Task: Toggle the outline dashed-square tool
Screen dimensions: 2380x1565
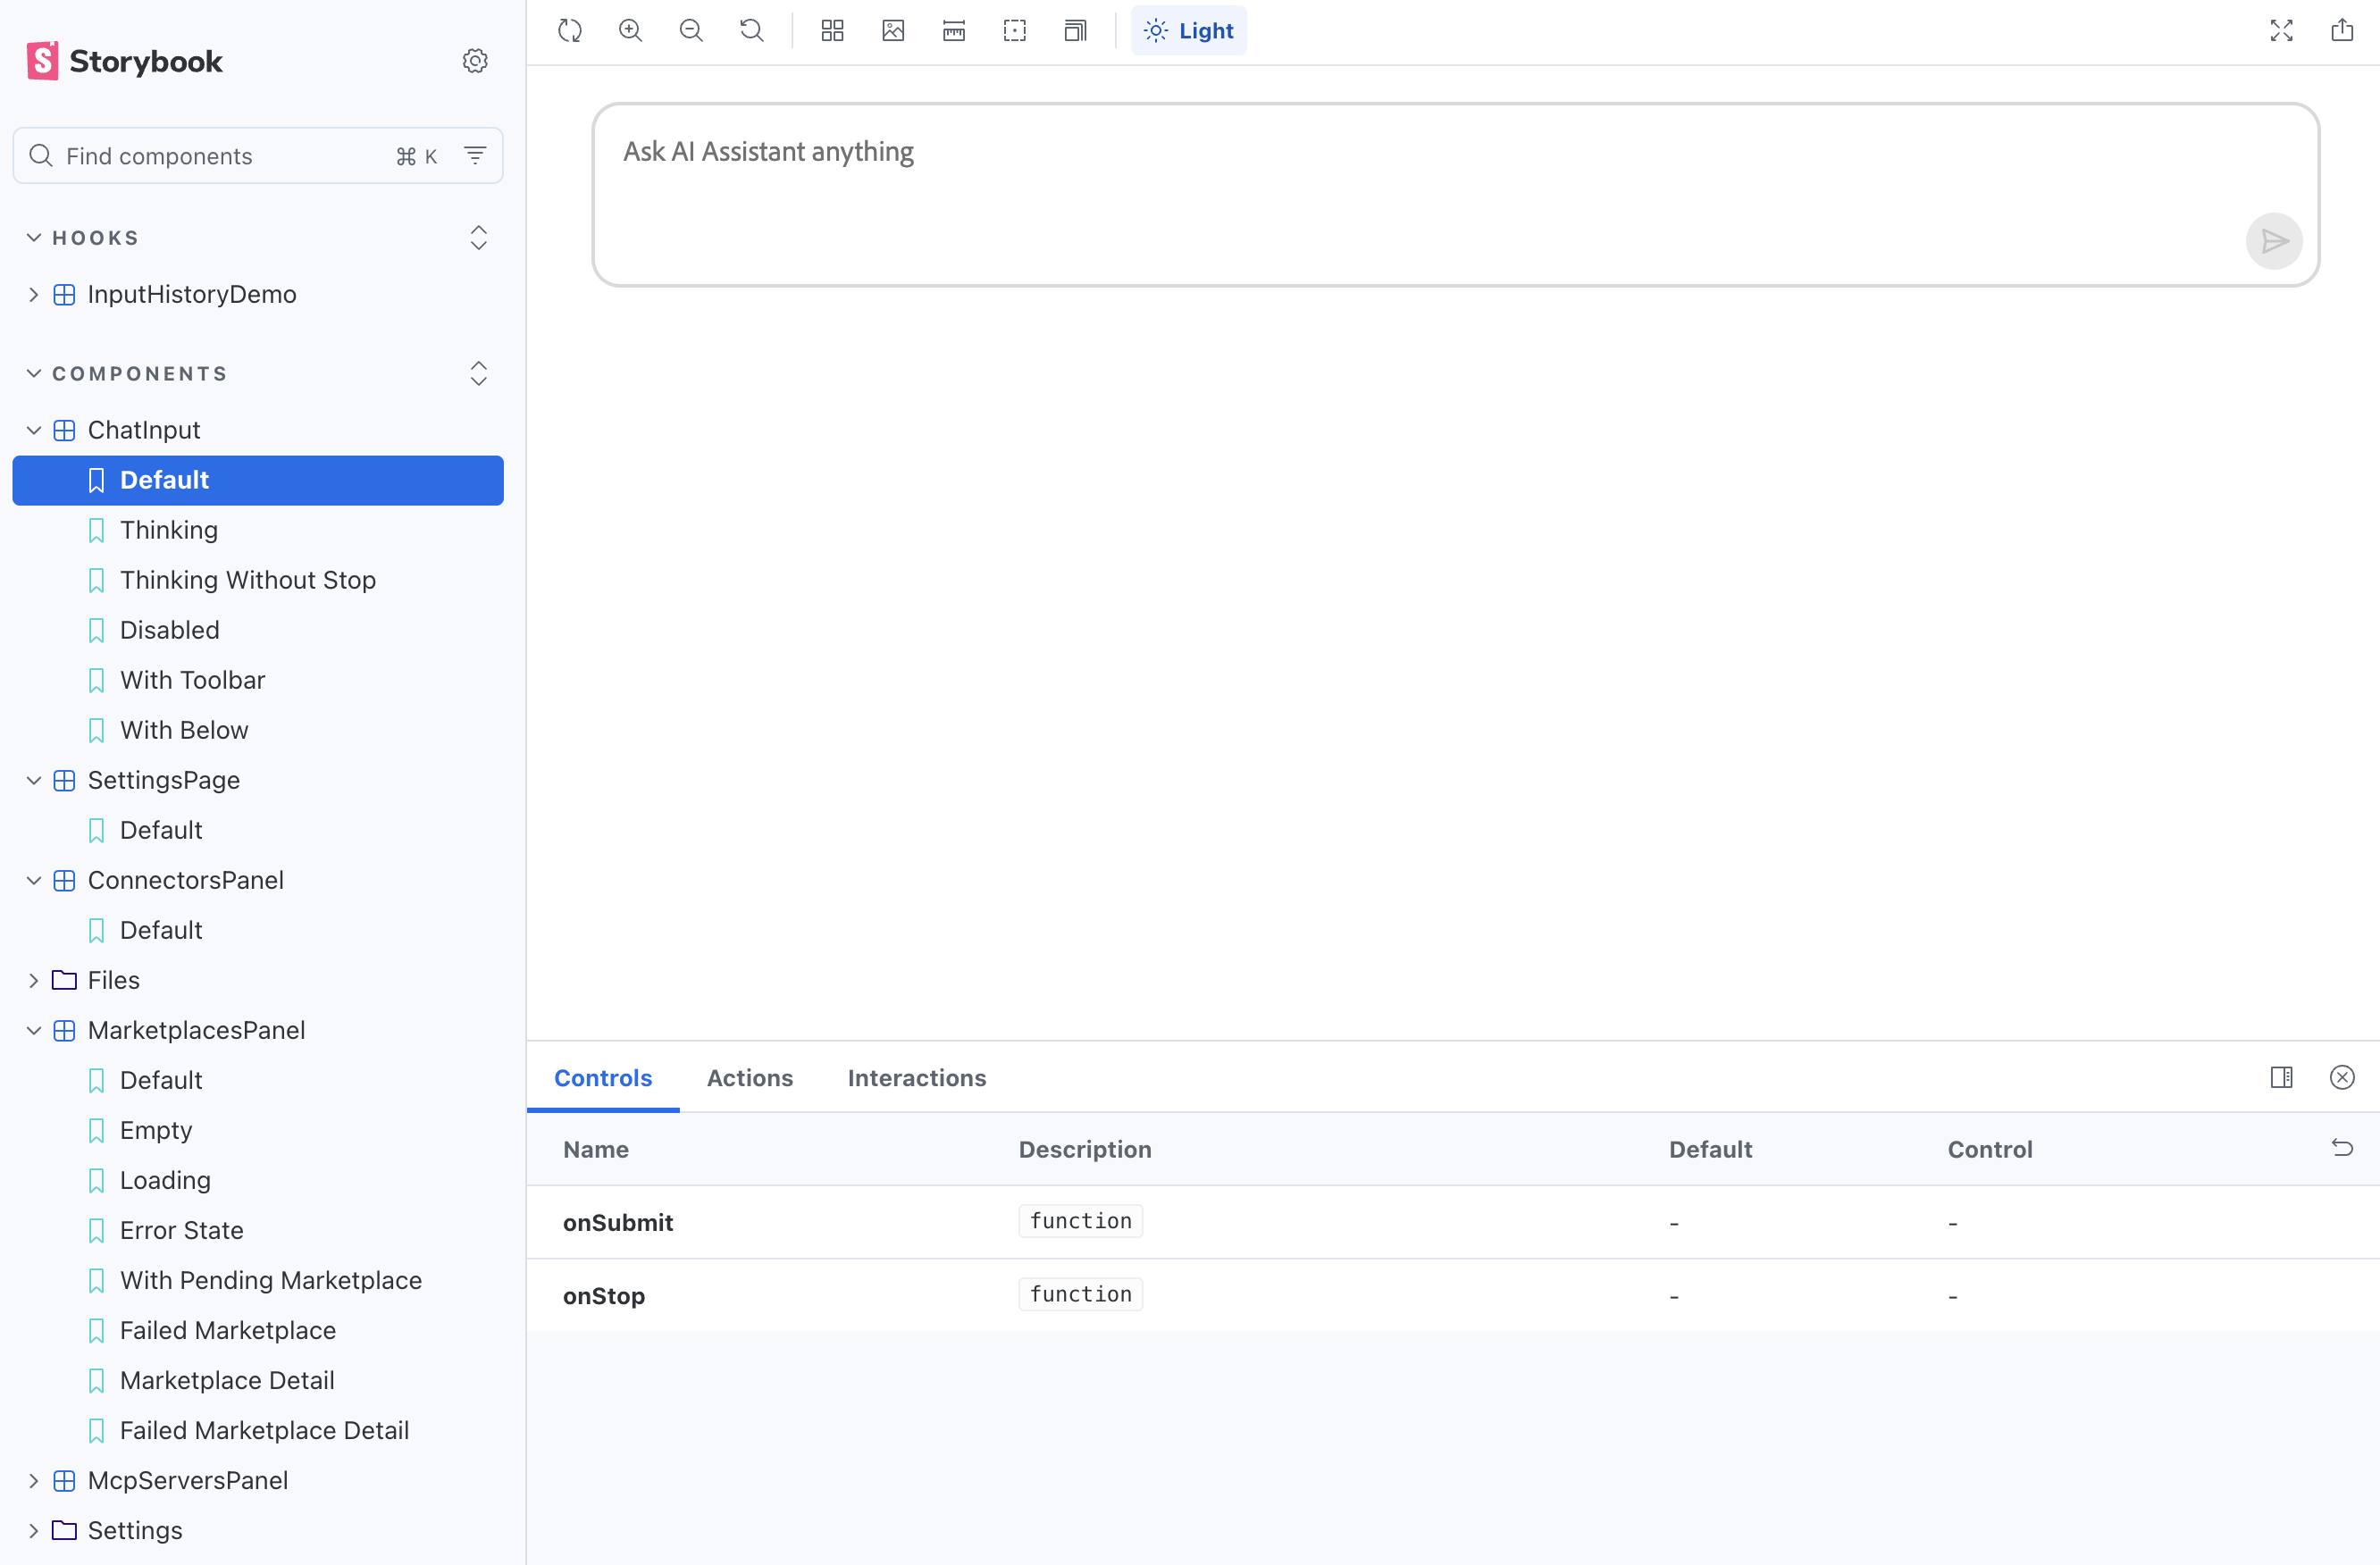Action: (x=1015, y=31)
